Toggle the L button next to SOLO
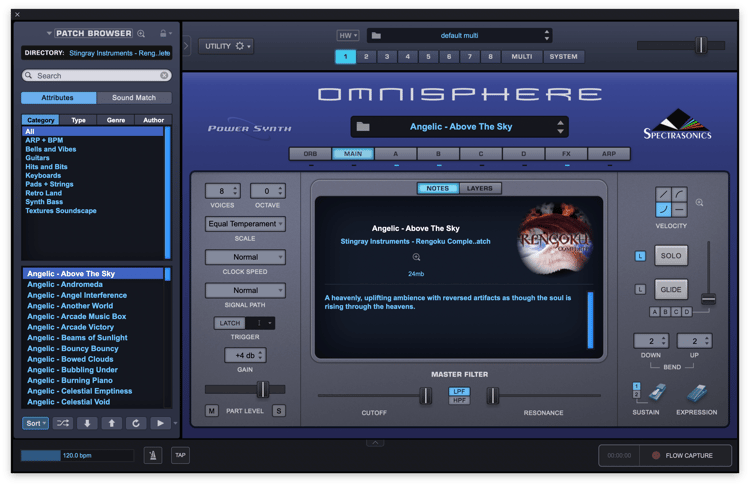The image size is (750, 486). pyautogui.click(x=640, y=256)
